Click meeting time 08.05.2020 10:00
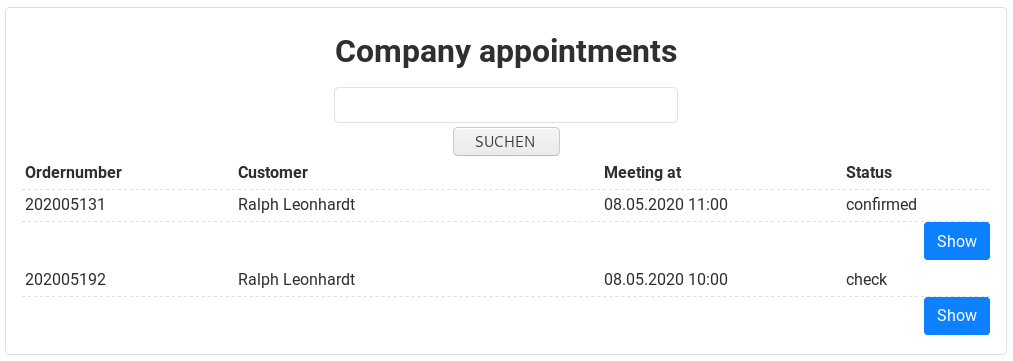This screenshot has height=361, width=1013. (665, 280)
